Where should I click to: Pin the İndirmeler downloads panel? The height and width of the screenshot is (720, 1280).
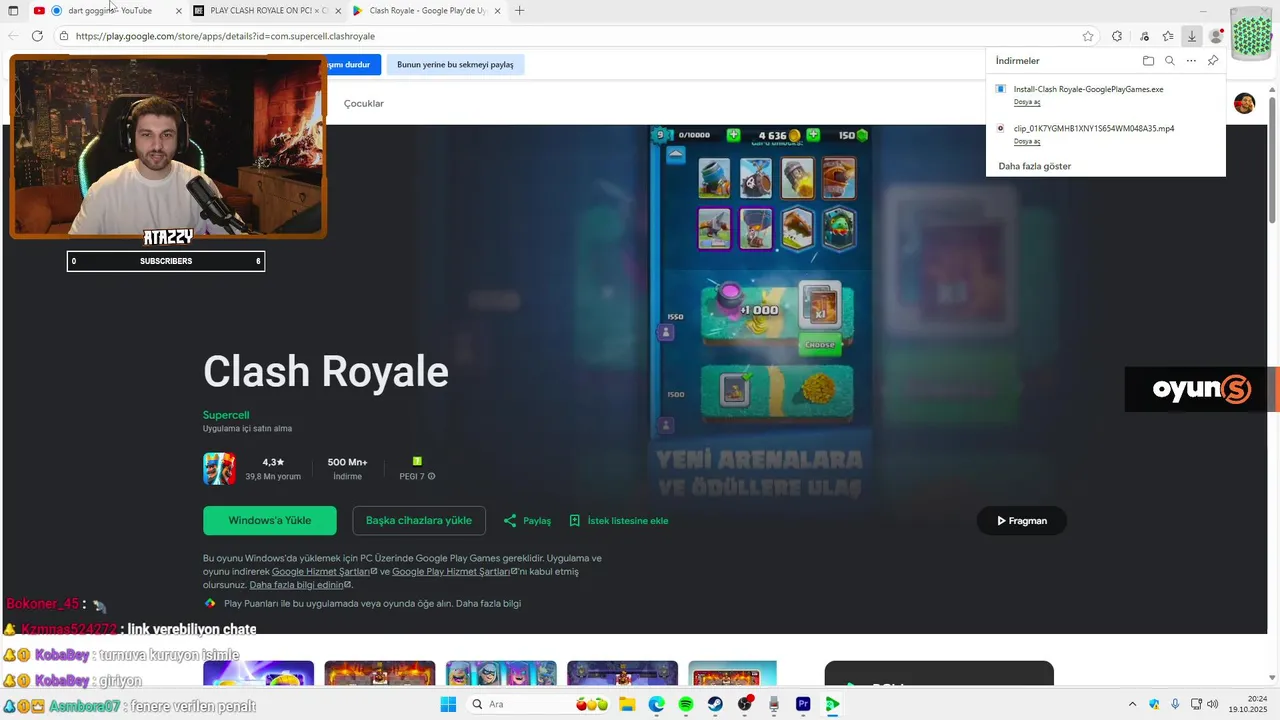[x=1213, y=61]
